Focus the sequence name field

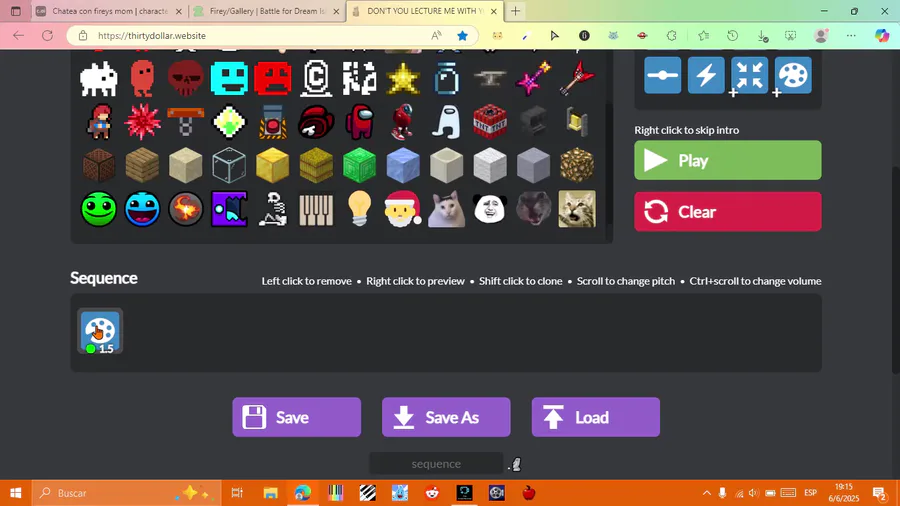tap(436, 464)
